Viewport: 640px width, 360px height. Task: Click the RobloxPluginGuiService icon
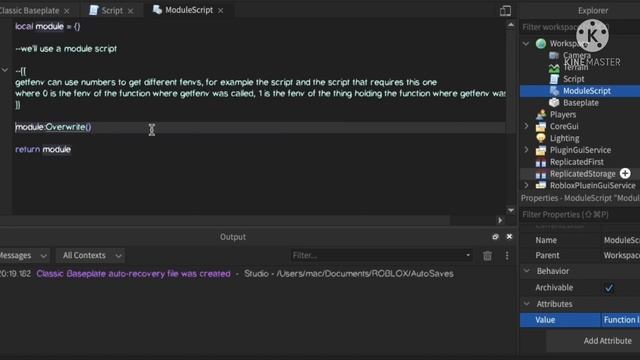541,185
